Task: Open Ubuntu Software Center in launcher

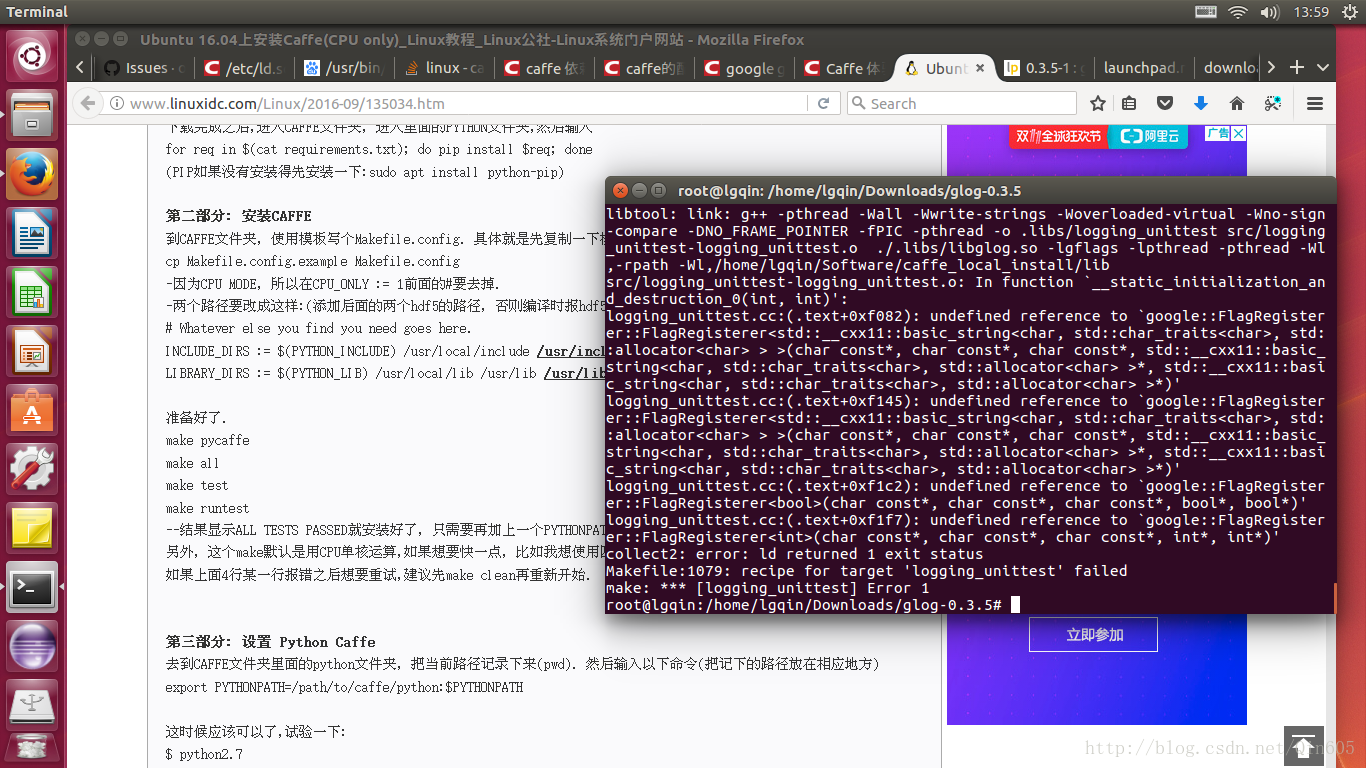Action: pyautogui.click(x=33, y=410)
